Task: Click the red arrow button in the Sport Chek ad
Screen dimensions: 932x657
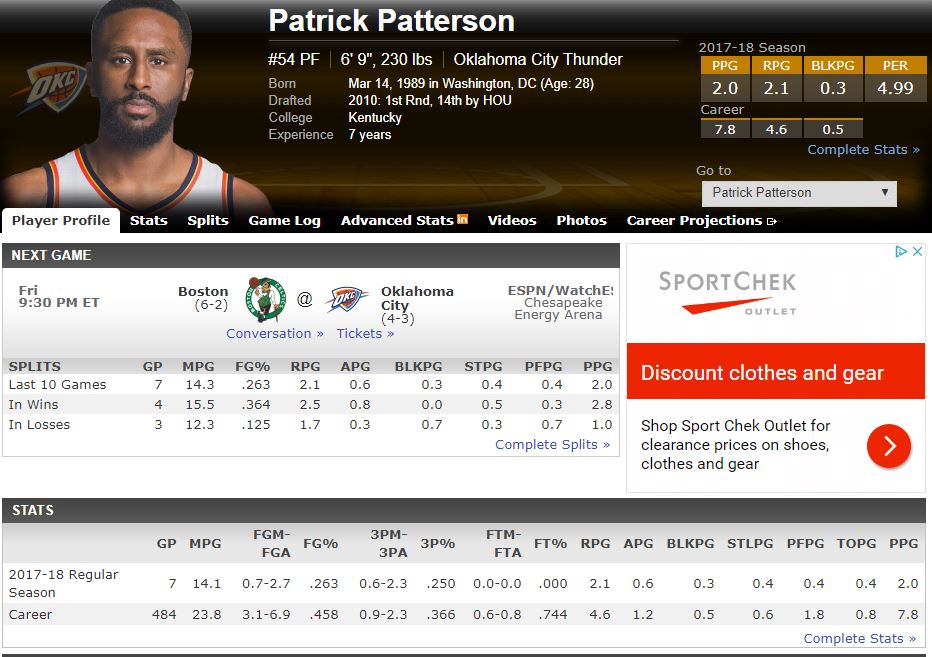Action: 888,445
